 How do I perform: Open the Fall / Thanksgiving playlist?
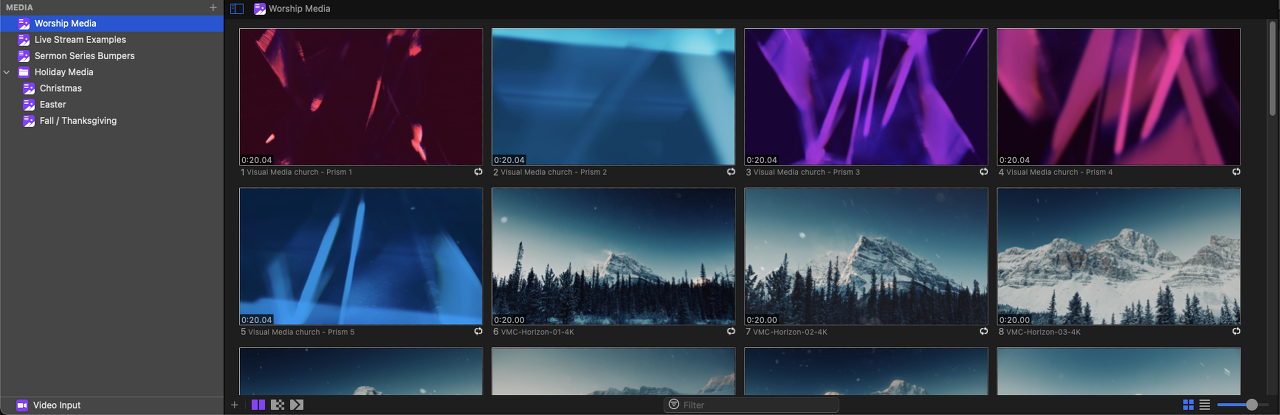[x=112, y=121]
